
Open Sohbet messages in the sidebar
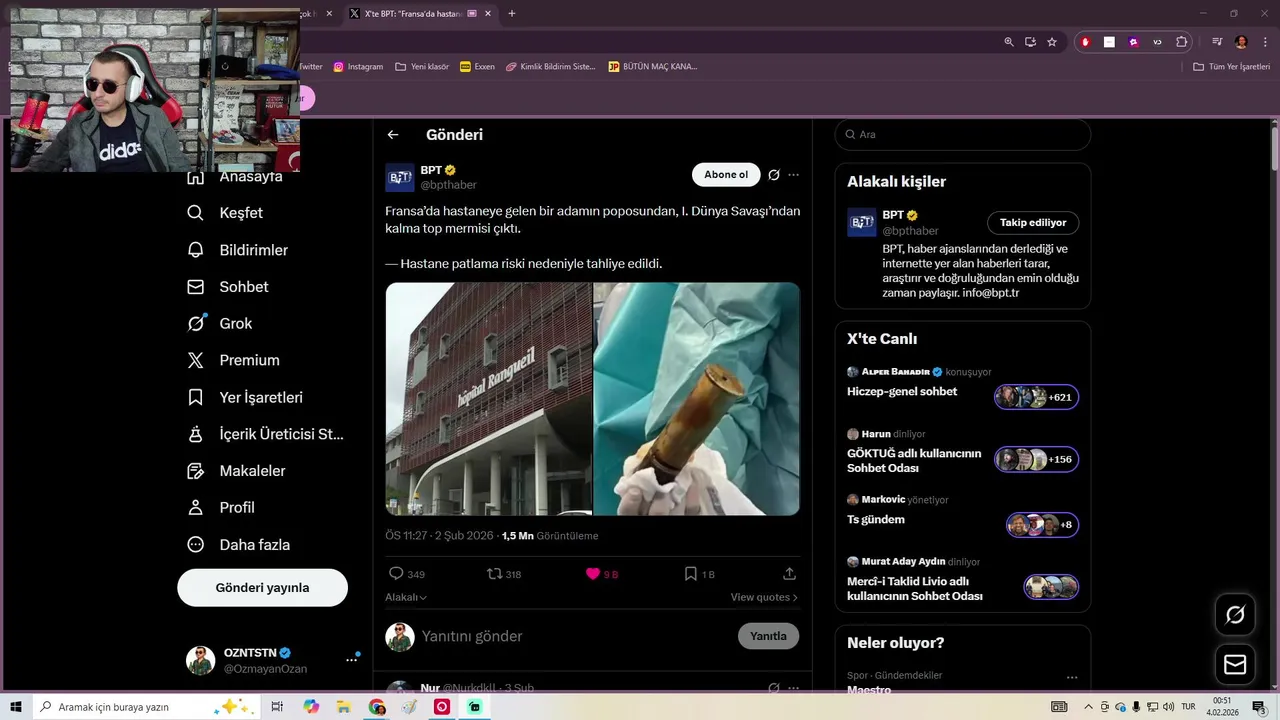click(x=228, y=287)
